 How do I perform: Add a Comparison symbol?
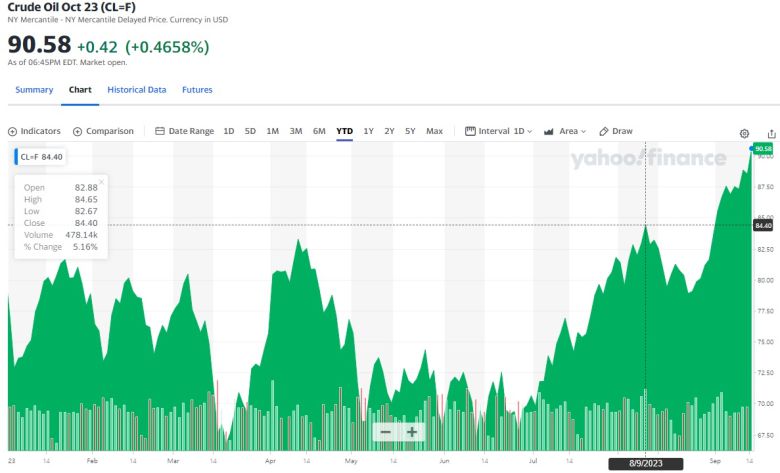coord(103,131)
